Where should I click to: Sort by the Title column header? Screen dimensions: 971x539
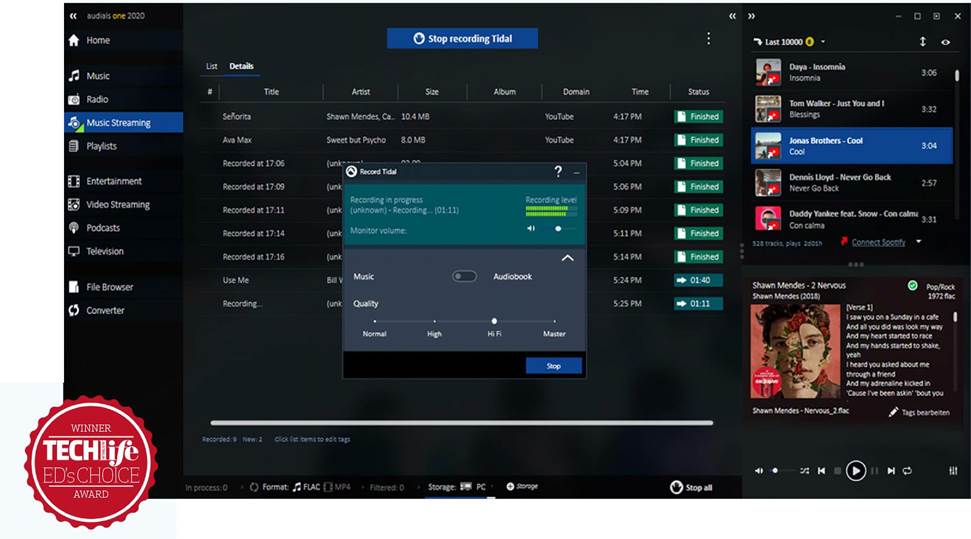271,92
